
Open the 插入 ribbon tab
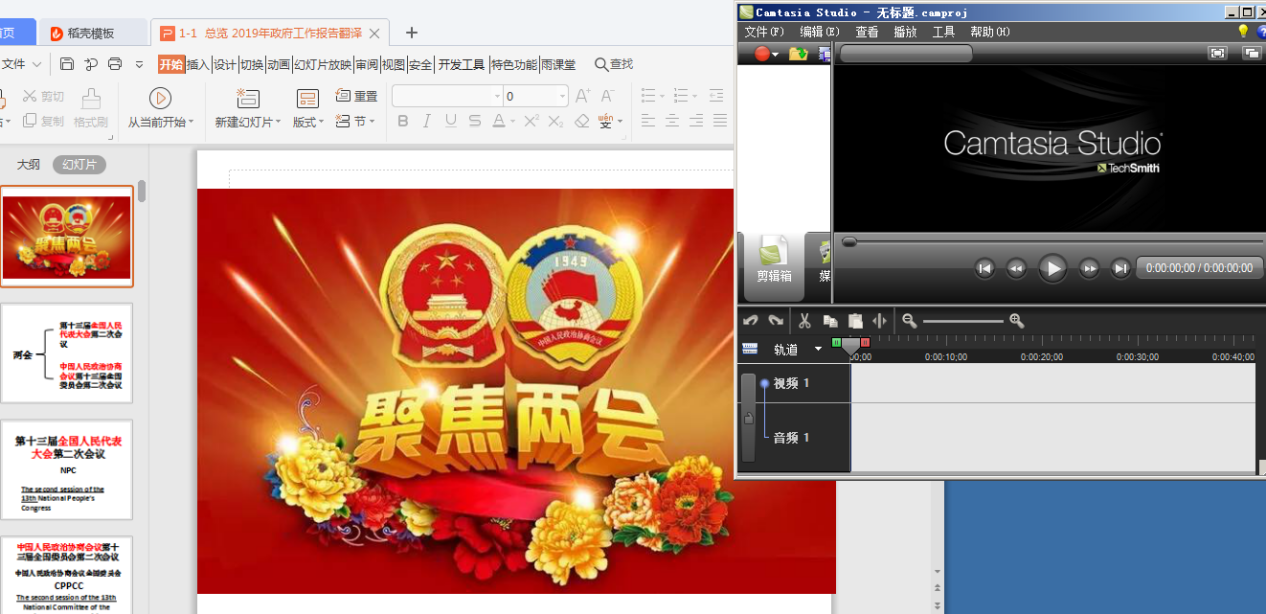click(x=198, y=64)
